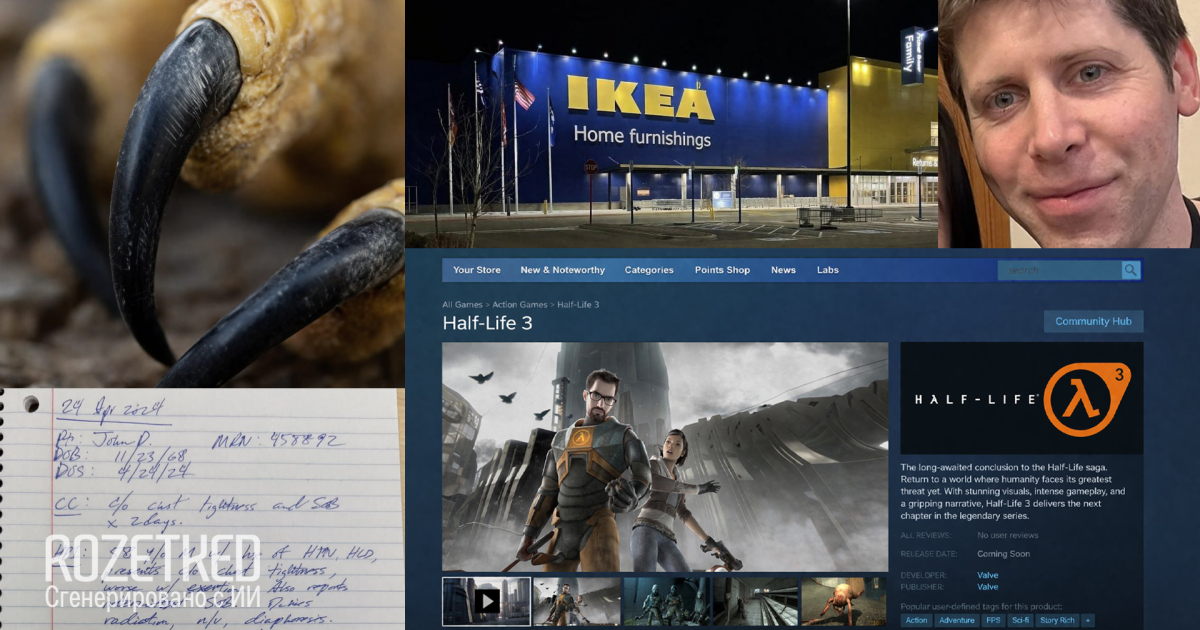Click the Community Hub button

click(x=1093, y=321)
